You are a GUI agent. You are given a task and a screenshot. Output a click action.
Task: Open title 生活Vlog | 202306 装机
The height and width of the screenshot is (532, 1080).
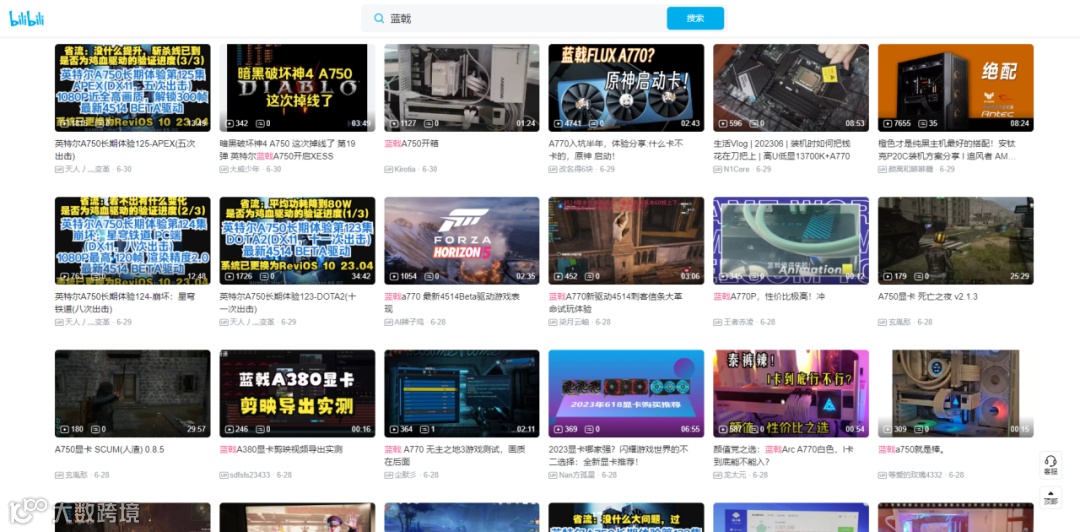[x=782, y=150]
